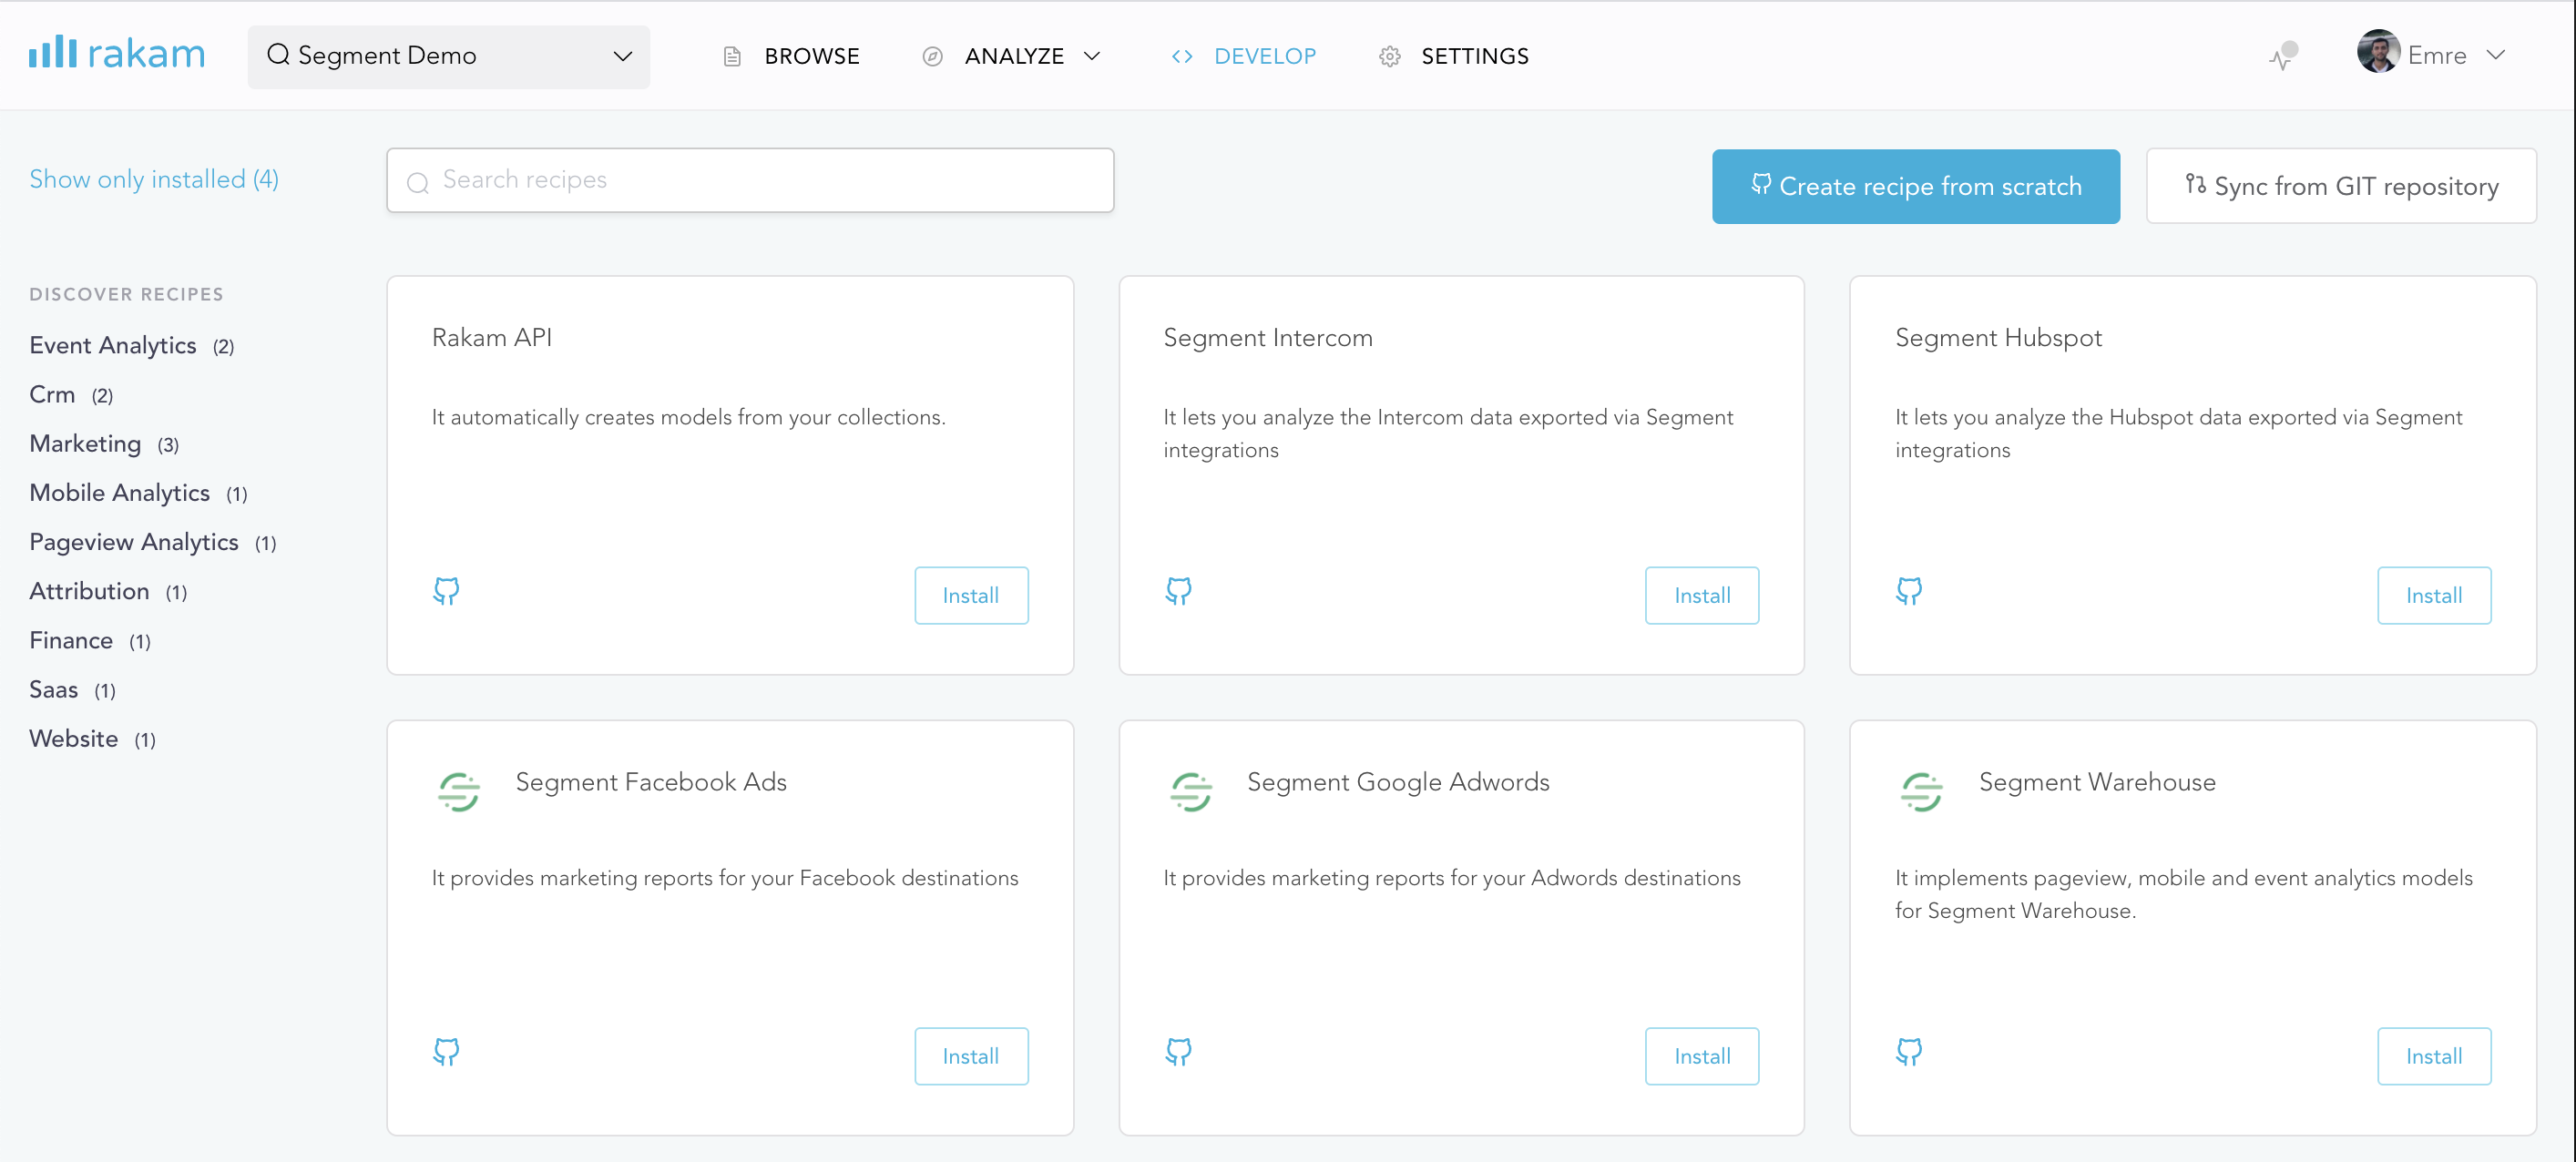Install the Segment Google Adwords recipe

tap(1701, 1056)
